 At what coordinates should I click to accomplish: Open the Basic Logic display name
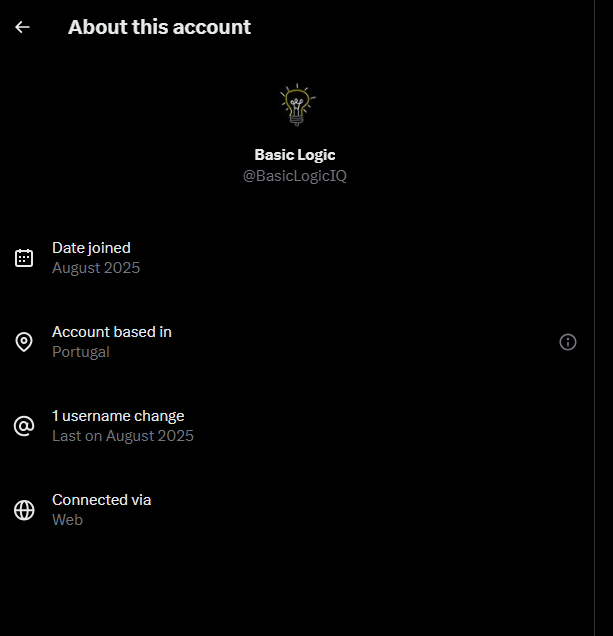click(x=295, y=155)
